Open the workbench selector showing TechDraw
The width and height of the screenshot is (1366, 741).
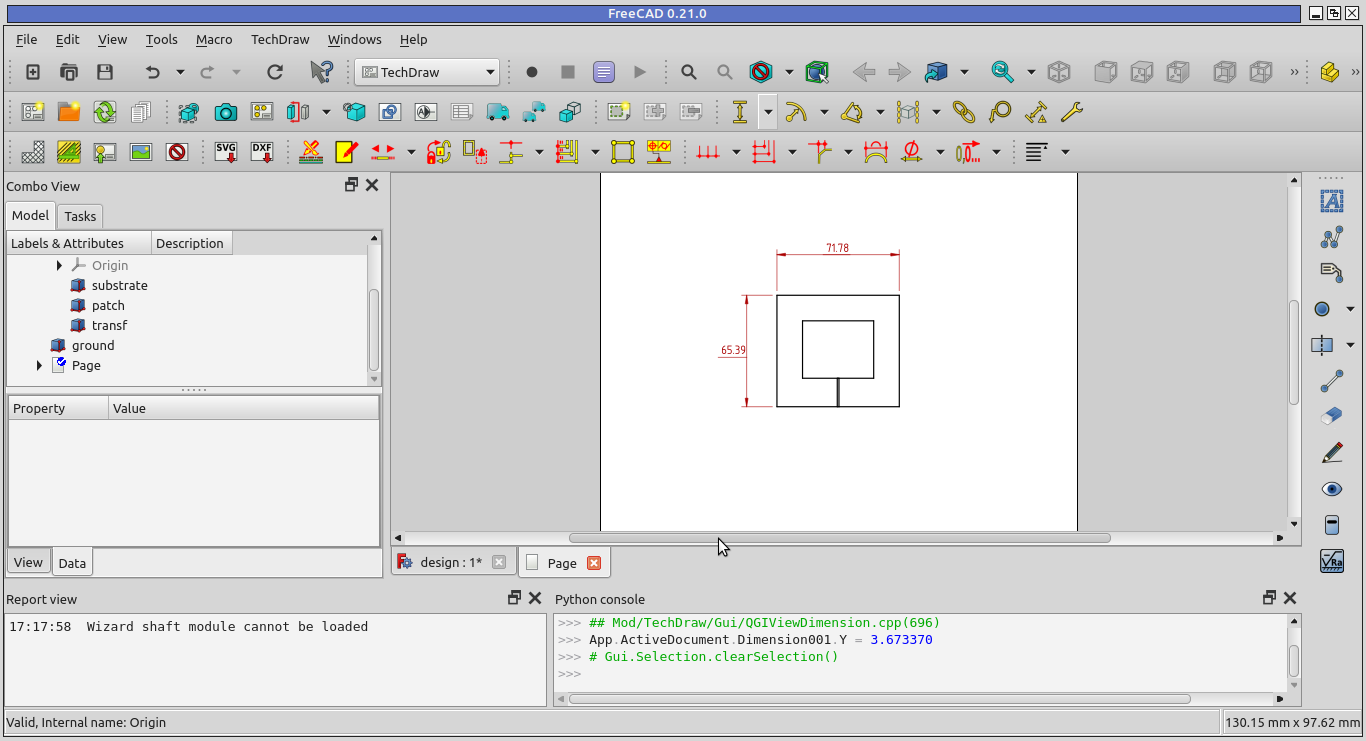[426, 72]
